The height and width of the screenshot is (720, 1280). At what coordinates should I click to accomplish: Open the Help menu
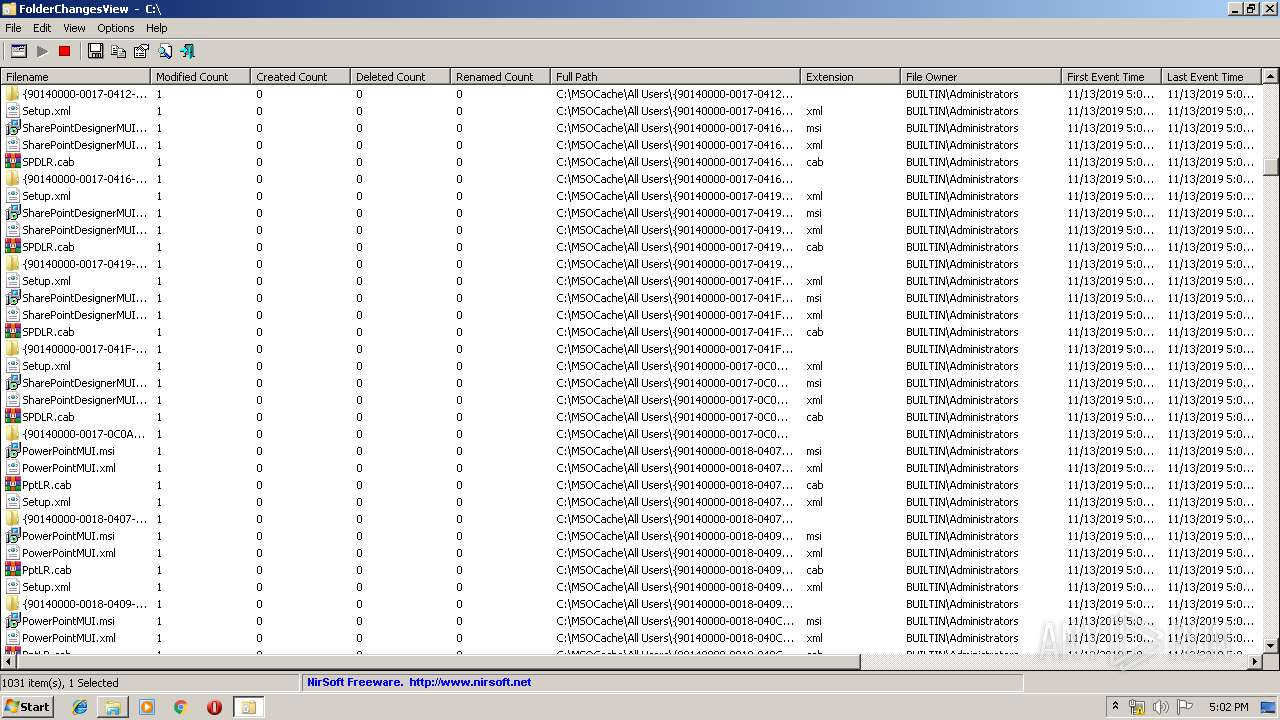[x=157, y=28]
